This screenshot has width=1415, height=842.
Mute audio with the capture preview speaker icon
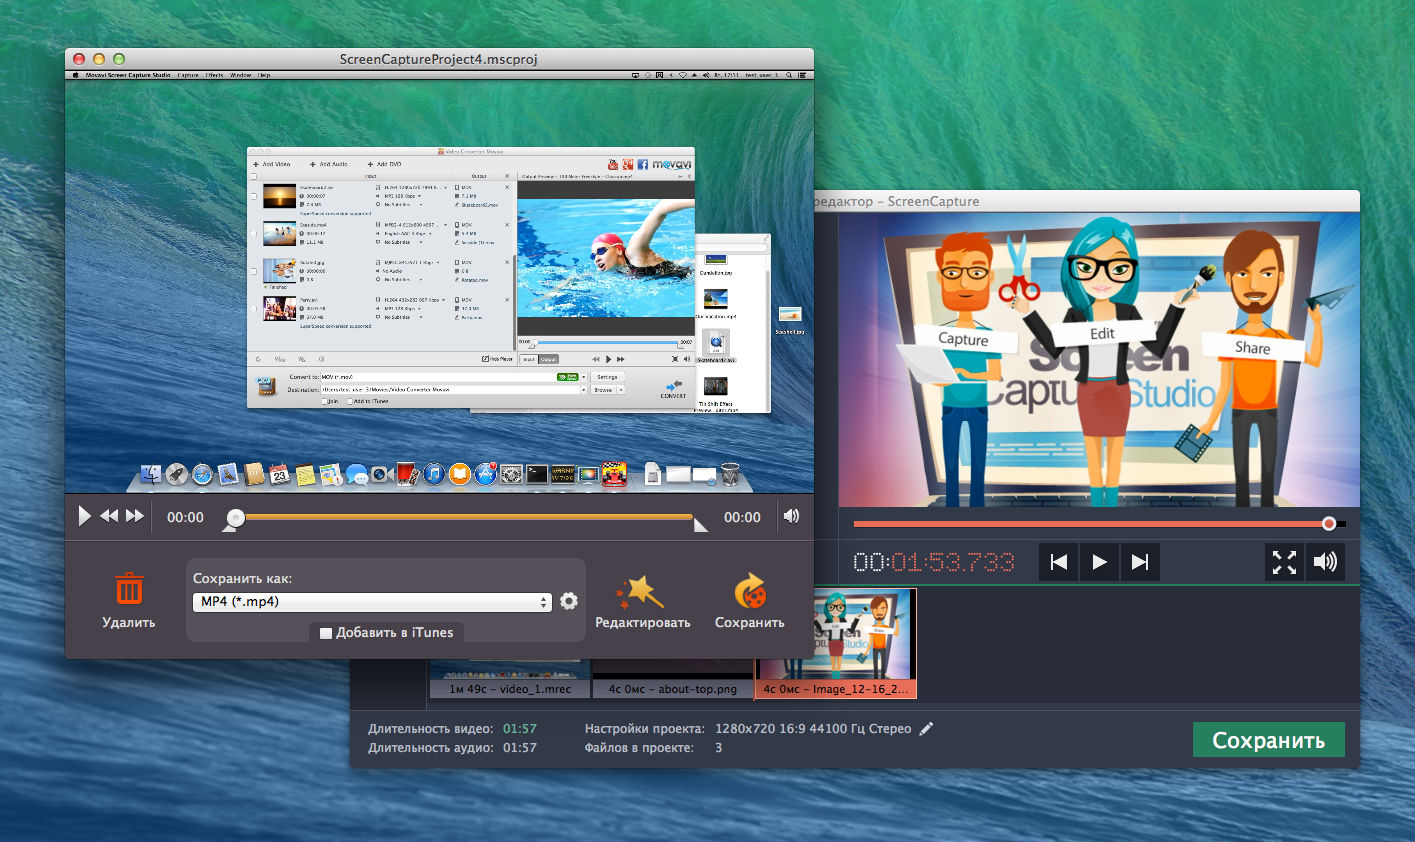point(791,516)
